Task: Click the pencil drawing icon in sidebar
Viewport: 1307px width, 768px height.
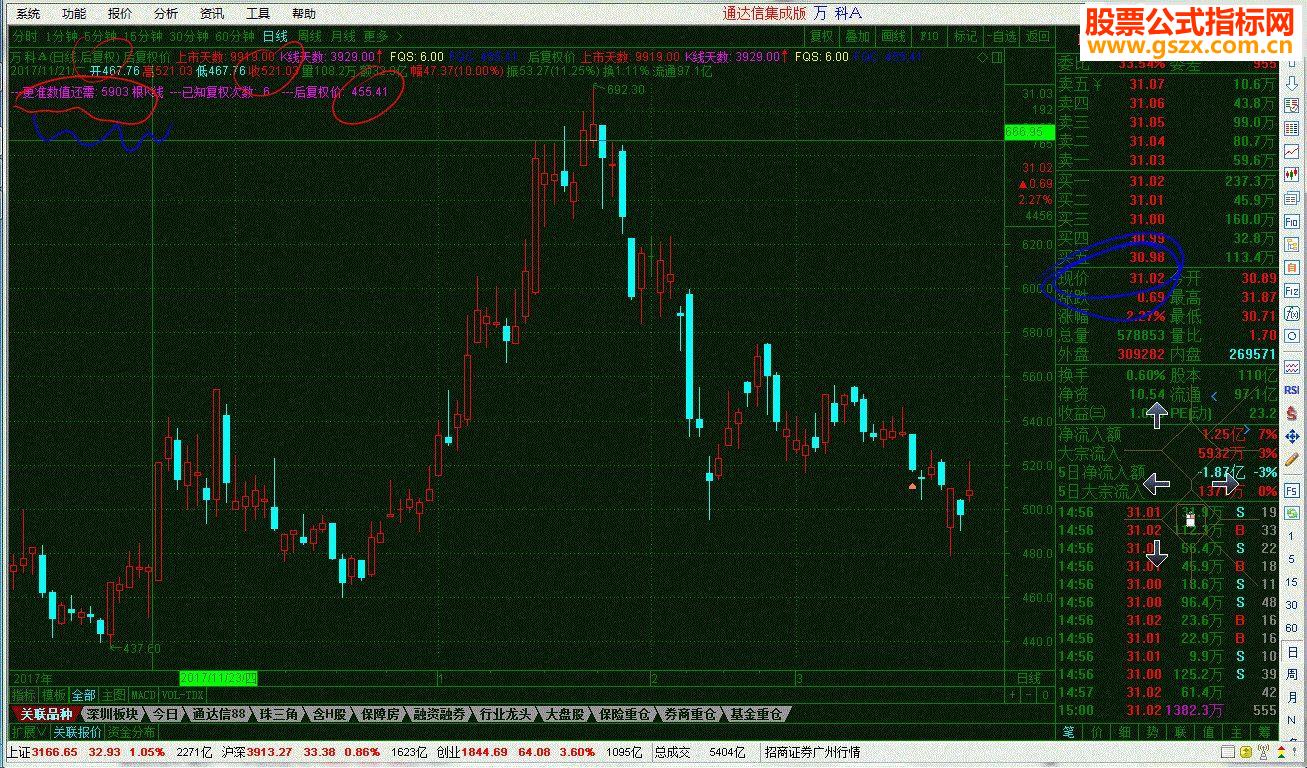Action: coord(1292,460)
